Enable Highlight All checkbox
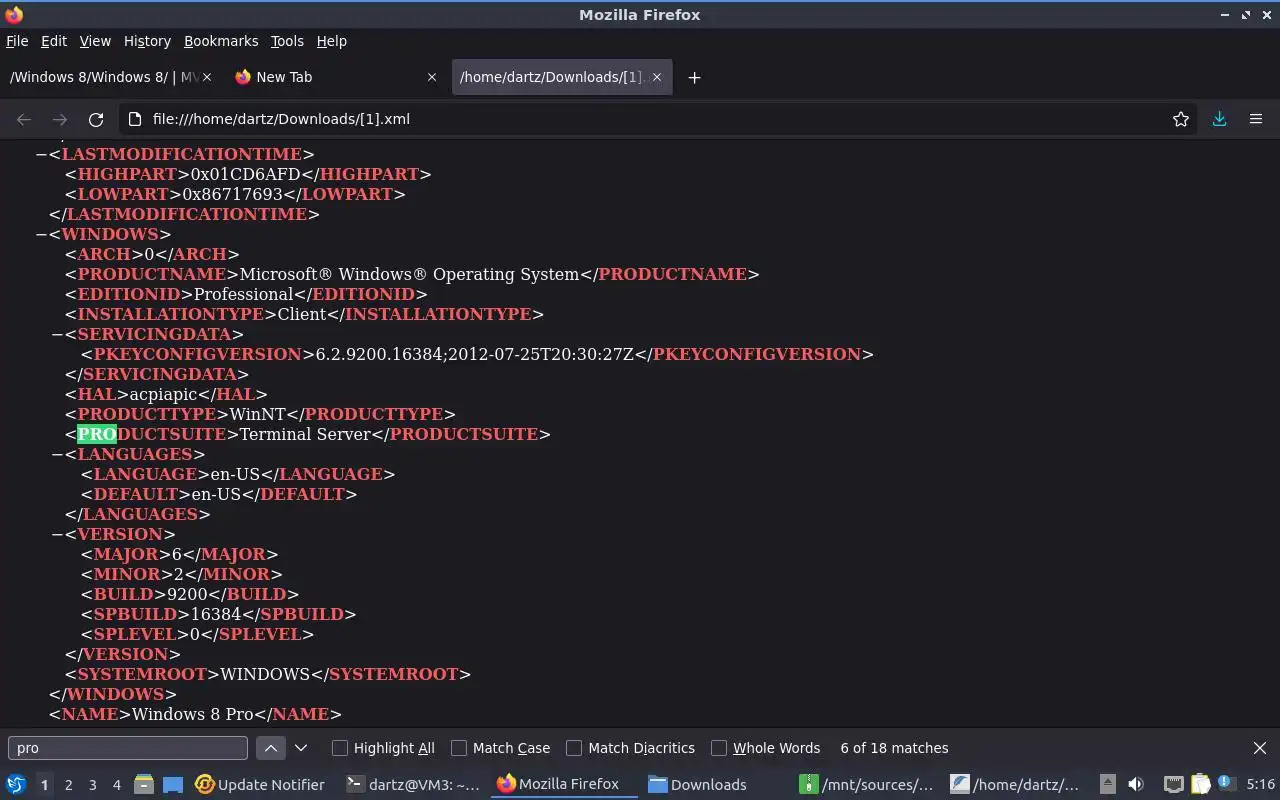The width and height of the screenshot is (1280, 800). pos(340,748)
